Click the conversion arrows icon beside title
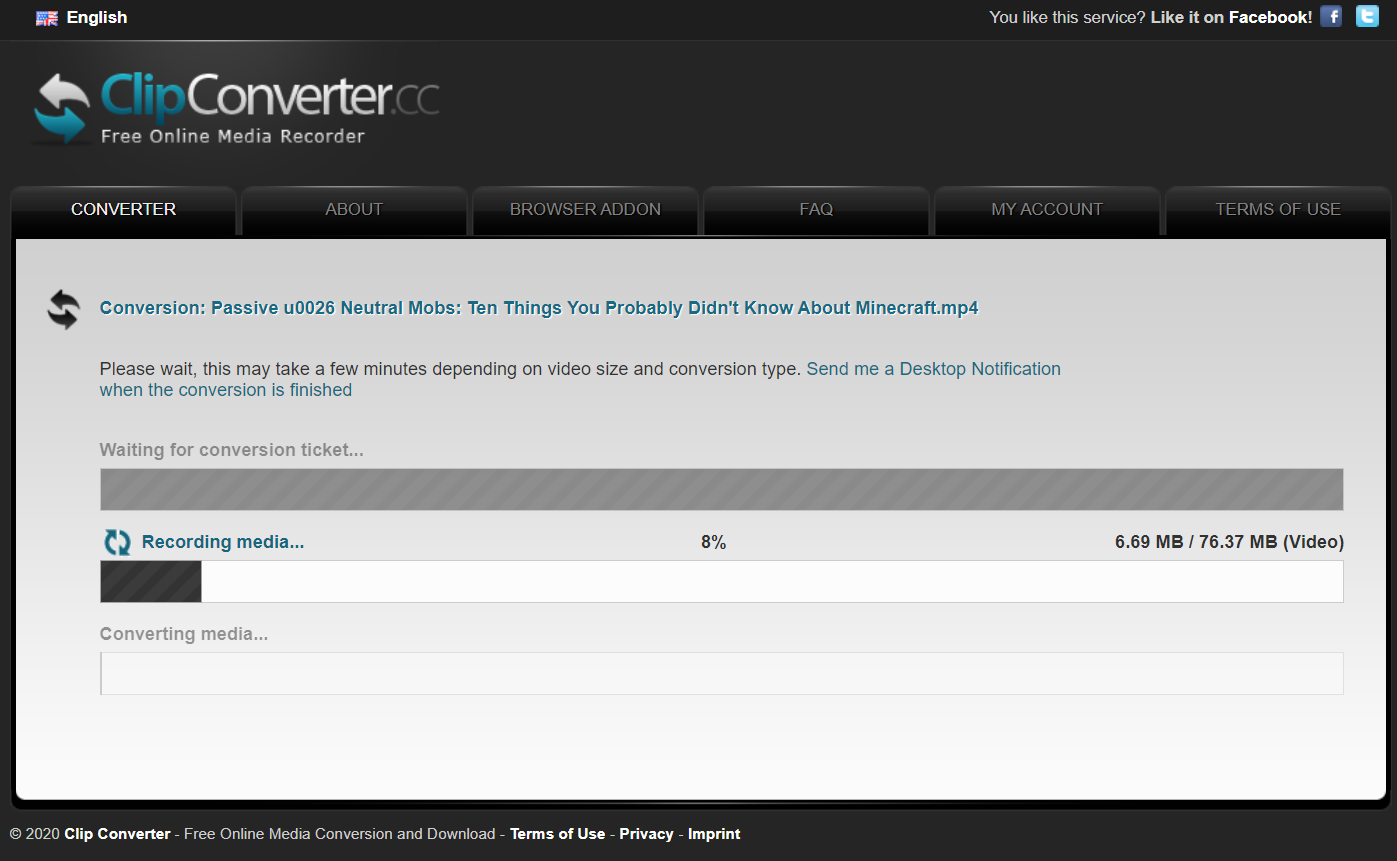Screen dimensions: 1397x861 point(63,309)
